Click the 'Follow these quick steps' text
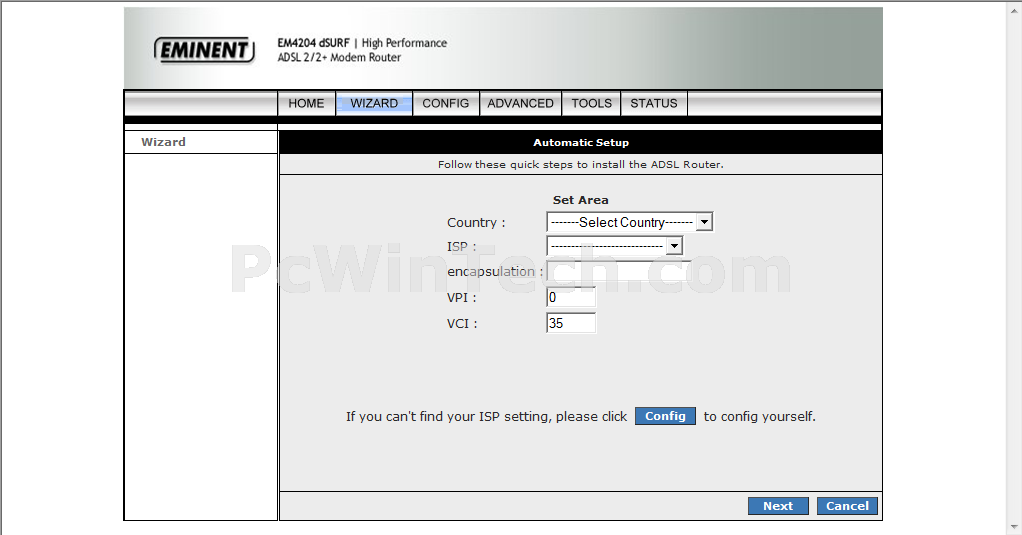 (x=581, y=164)
